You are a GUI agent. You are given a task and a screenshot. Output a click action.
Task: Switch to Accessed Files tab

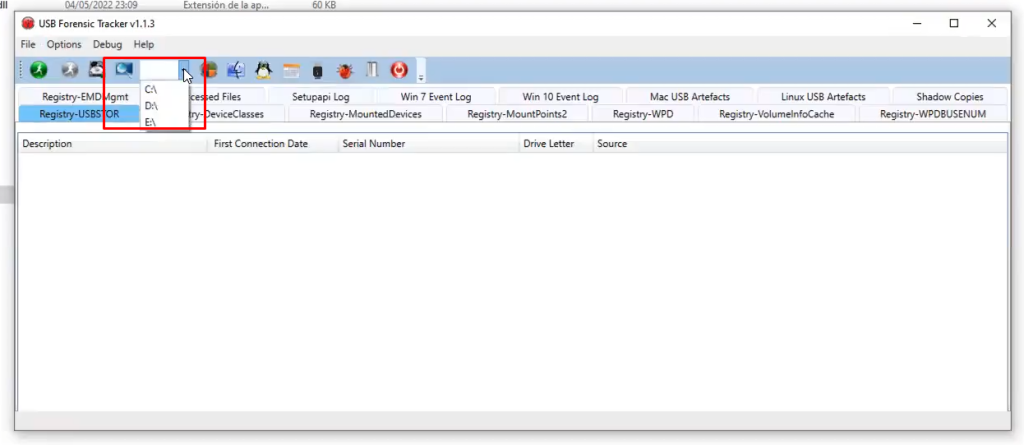click(x=228, y=97)
